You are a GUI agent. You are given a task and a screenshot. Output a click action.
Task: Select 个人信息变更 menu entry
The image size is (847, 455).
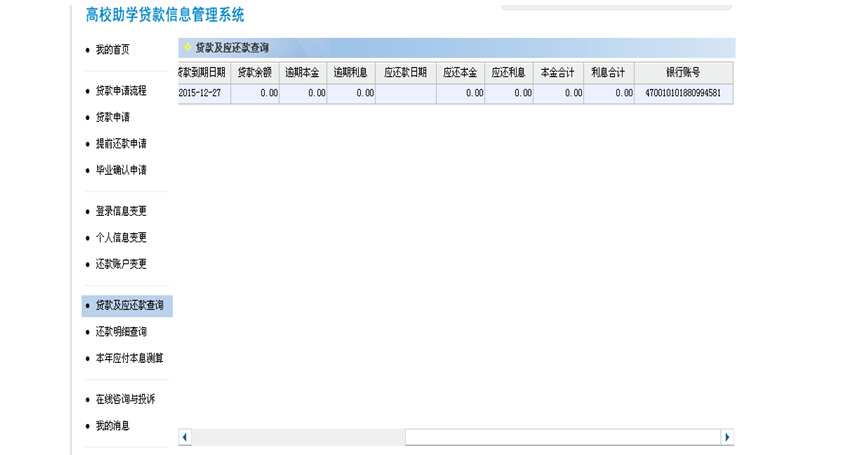pyautogui.click(x=121, y=238)
